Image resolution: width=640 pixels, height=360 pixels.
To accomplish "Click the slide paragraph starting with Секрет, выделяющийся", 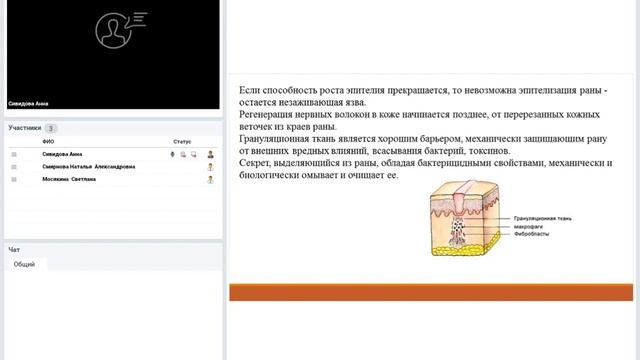I will pyautogui.click(x=426, y=169).
